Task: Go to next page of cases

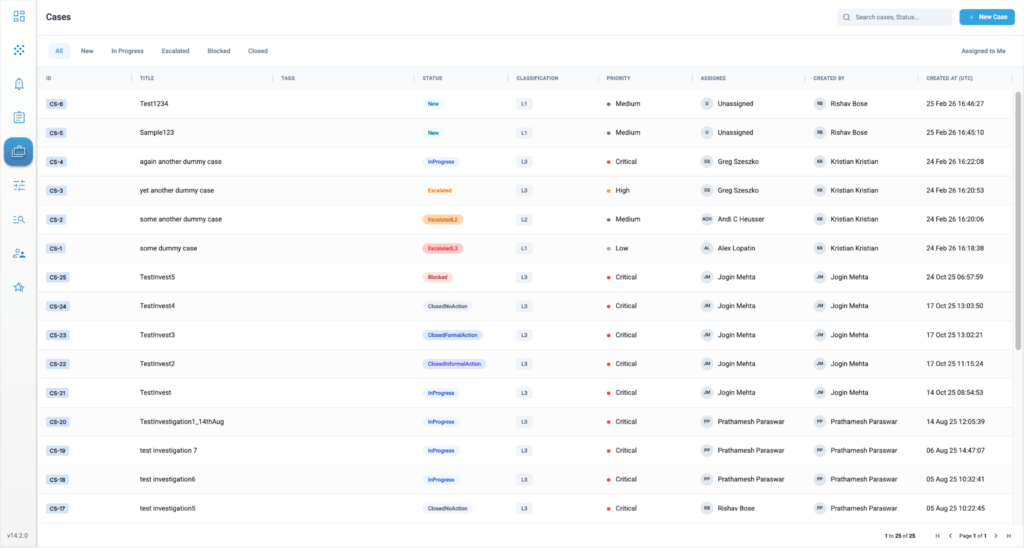Action: (x=996, y=536)
